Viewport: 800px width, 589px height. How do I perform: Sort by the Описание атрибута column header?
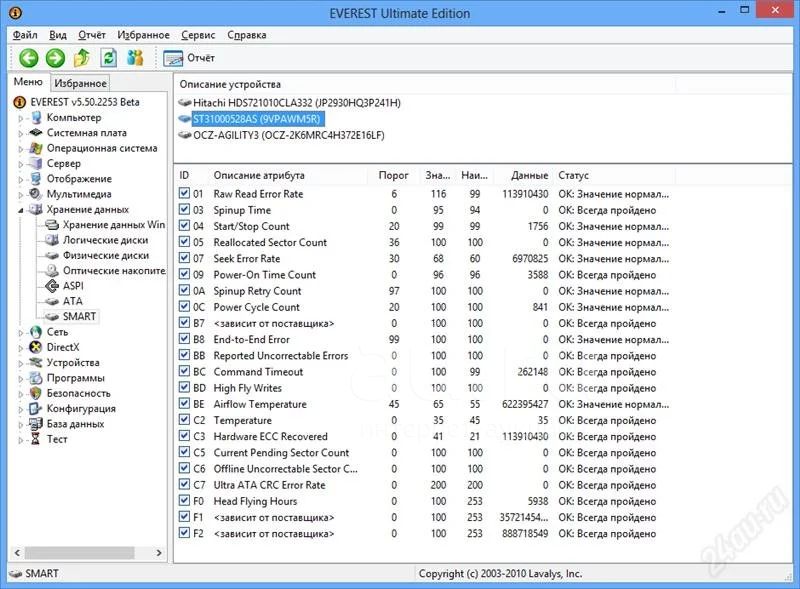coord(288,175)
